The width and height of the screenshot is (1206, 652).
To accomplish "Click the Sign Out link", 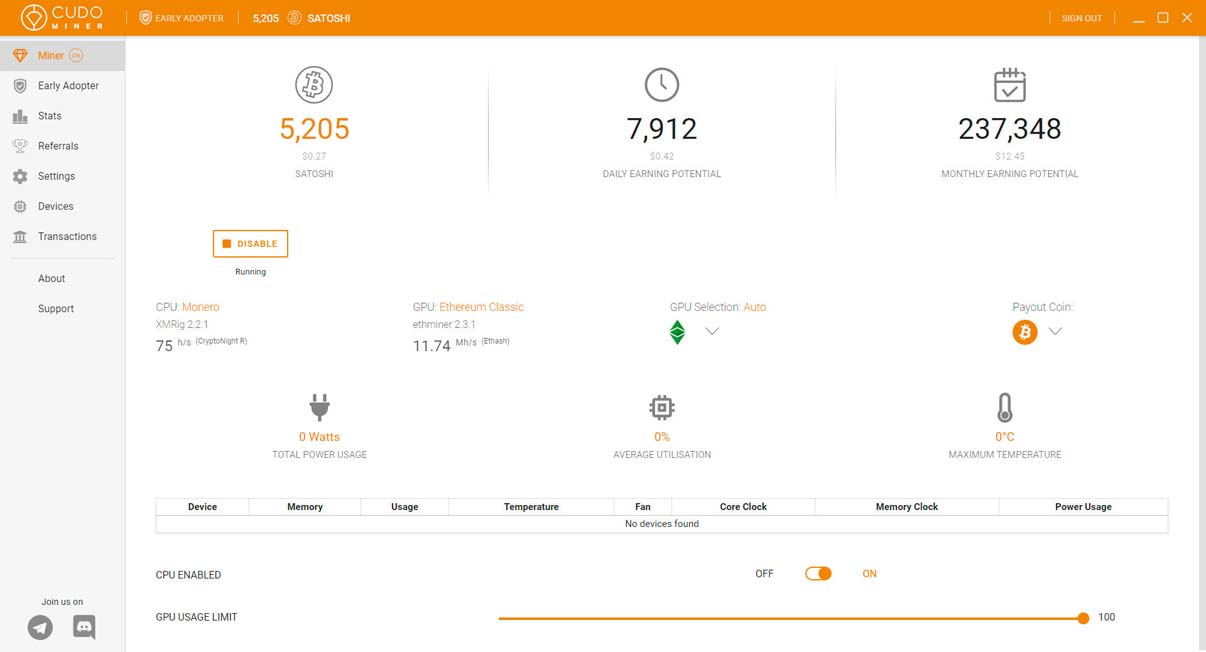I will point(1082,18).
